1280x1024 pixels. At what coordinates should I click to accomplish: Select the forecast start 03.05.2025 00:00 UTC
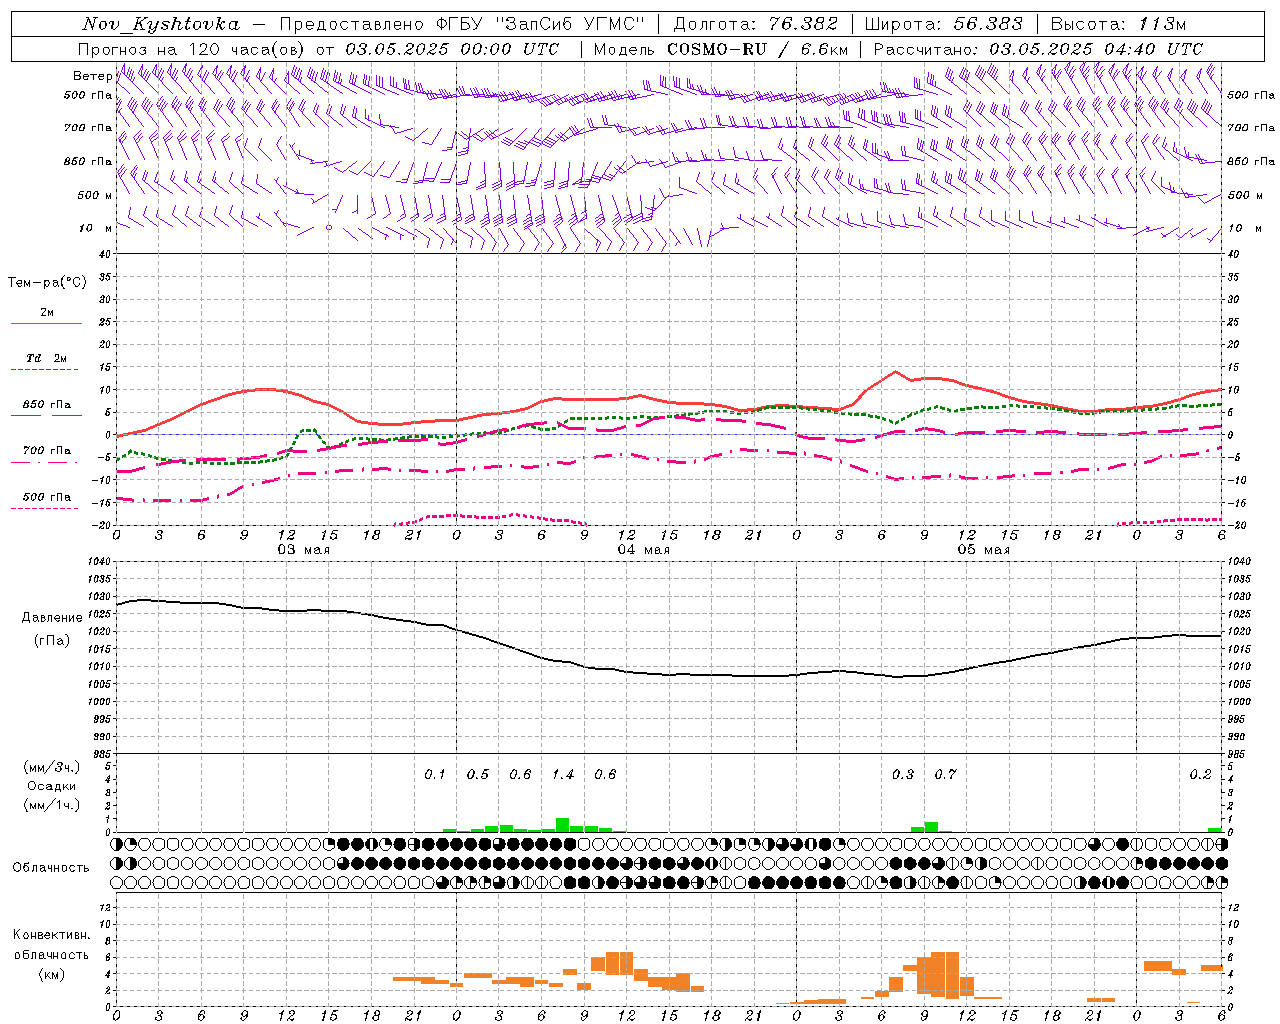pyautogui.click(x=452, y=49)
